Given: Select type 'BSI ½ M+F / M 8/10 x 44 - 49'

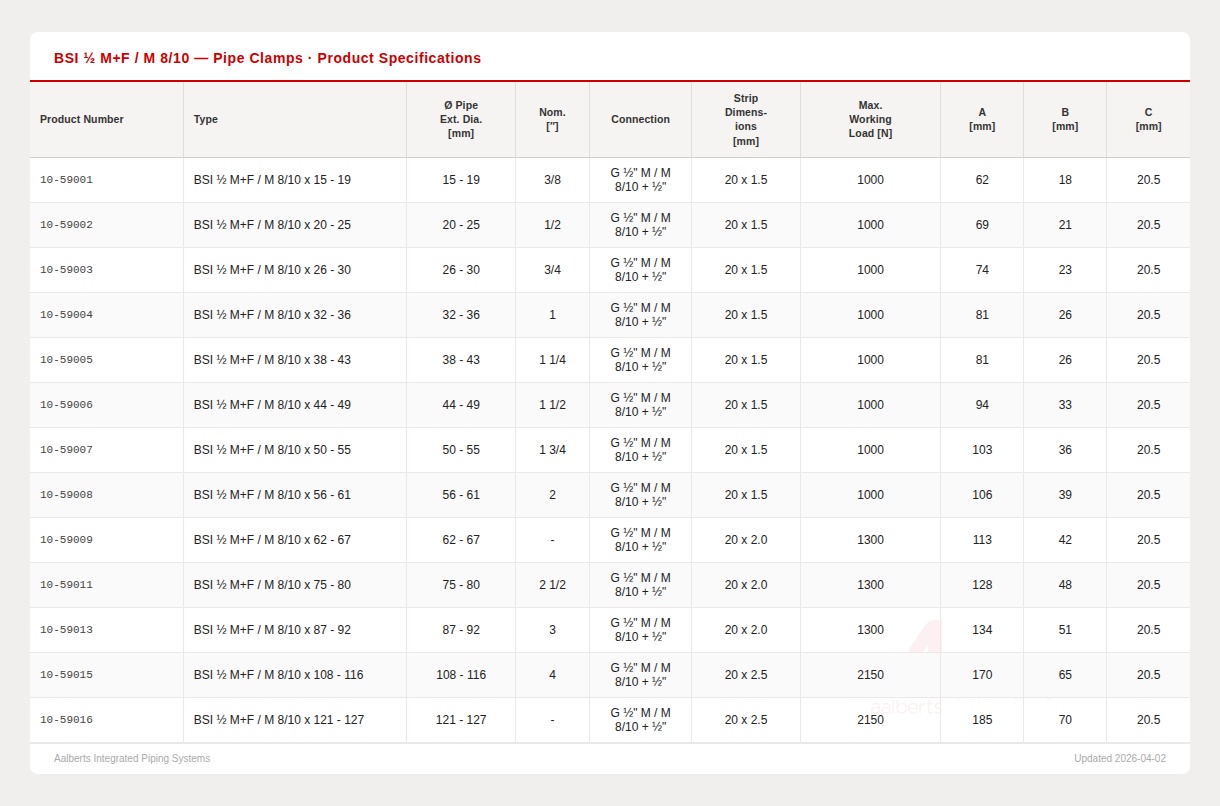Looking at the screenshot, I should [x=272, y=405].
